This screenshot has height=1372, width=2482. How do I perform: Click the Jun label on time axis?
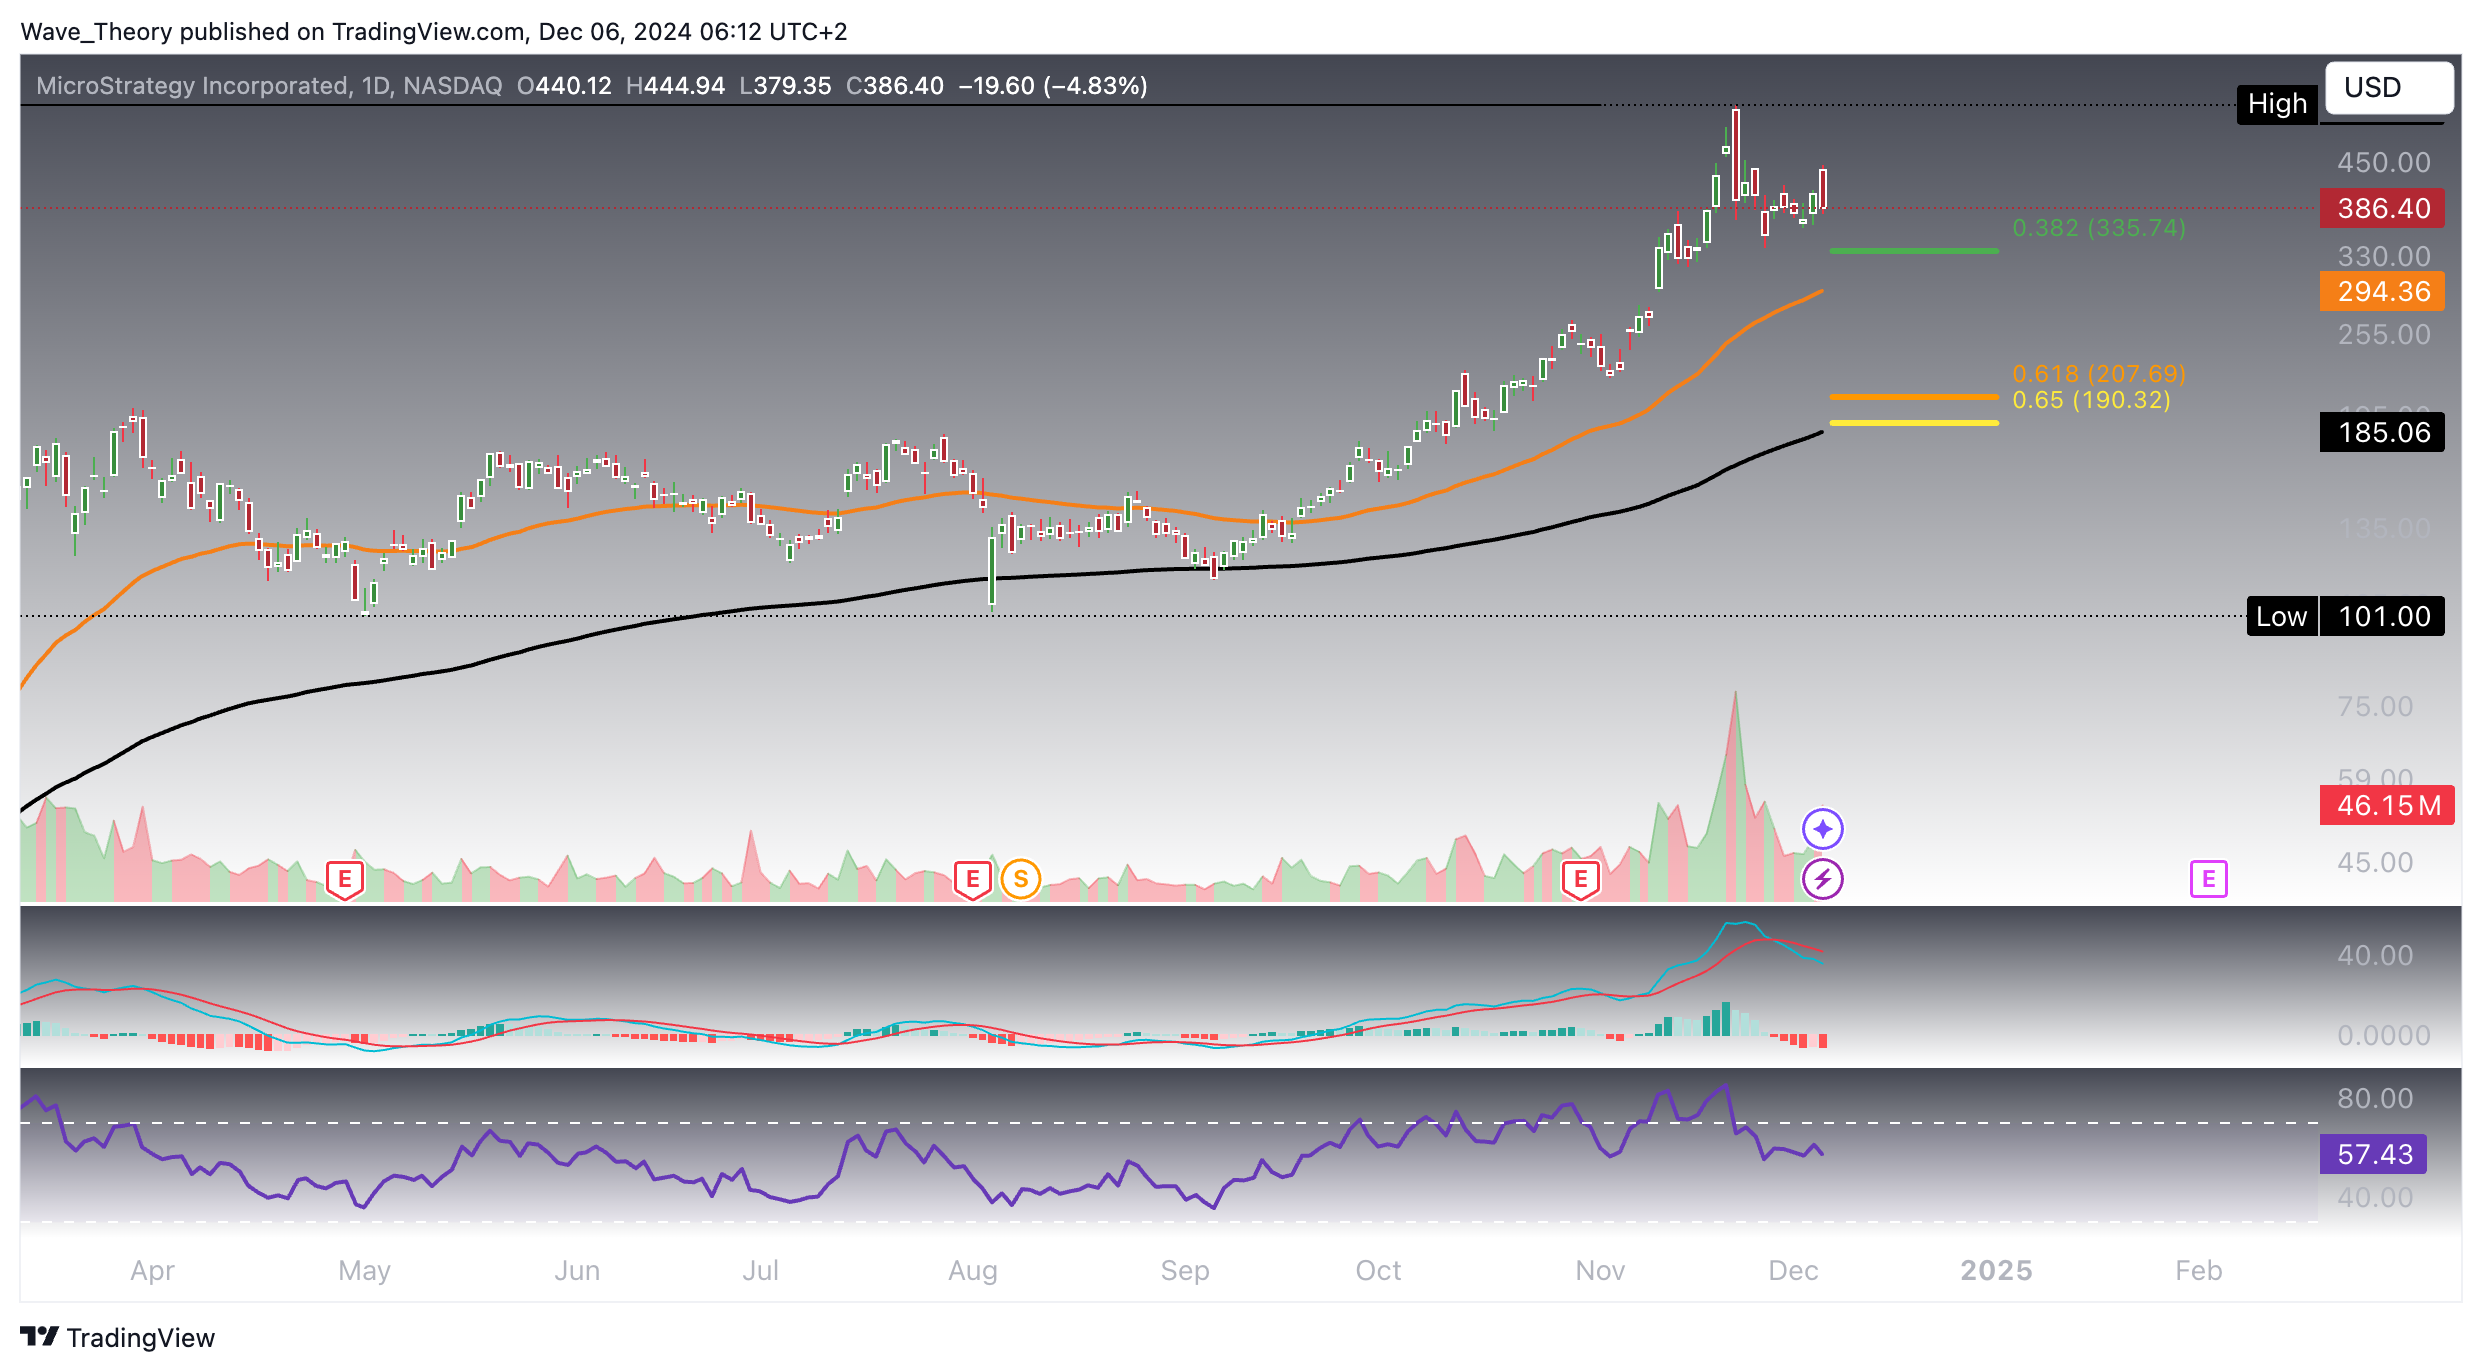577,1270
